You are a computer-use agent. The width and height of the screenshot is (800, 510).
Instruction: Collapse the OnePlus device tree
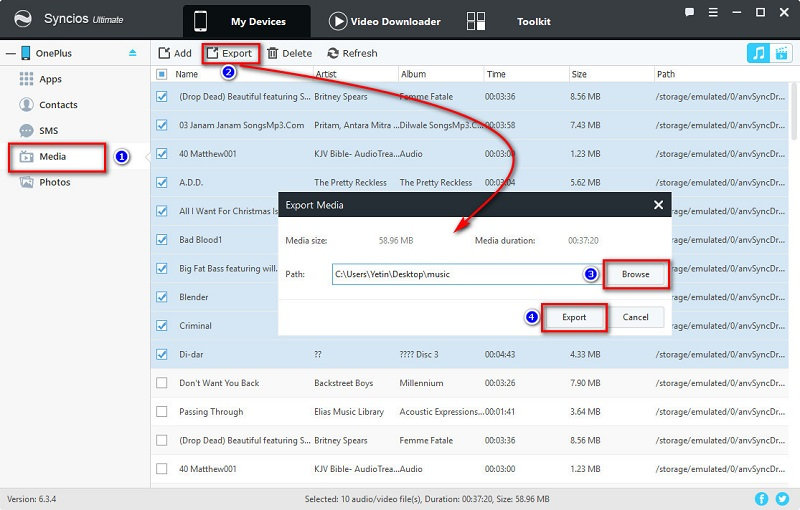pyautogui.click(x=11, y=53)
